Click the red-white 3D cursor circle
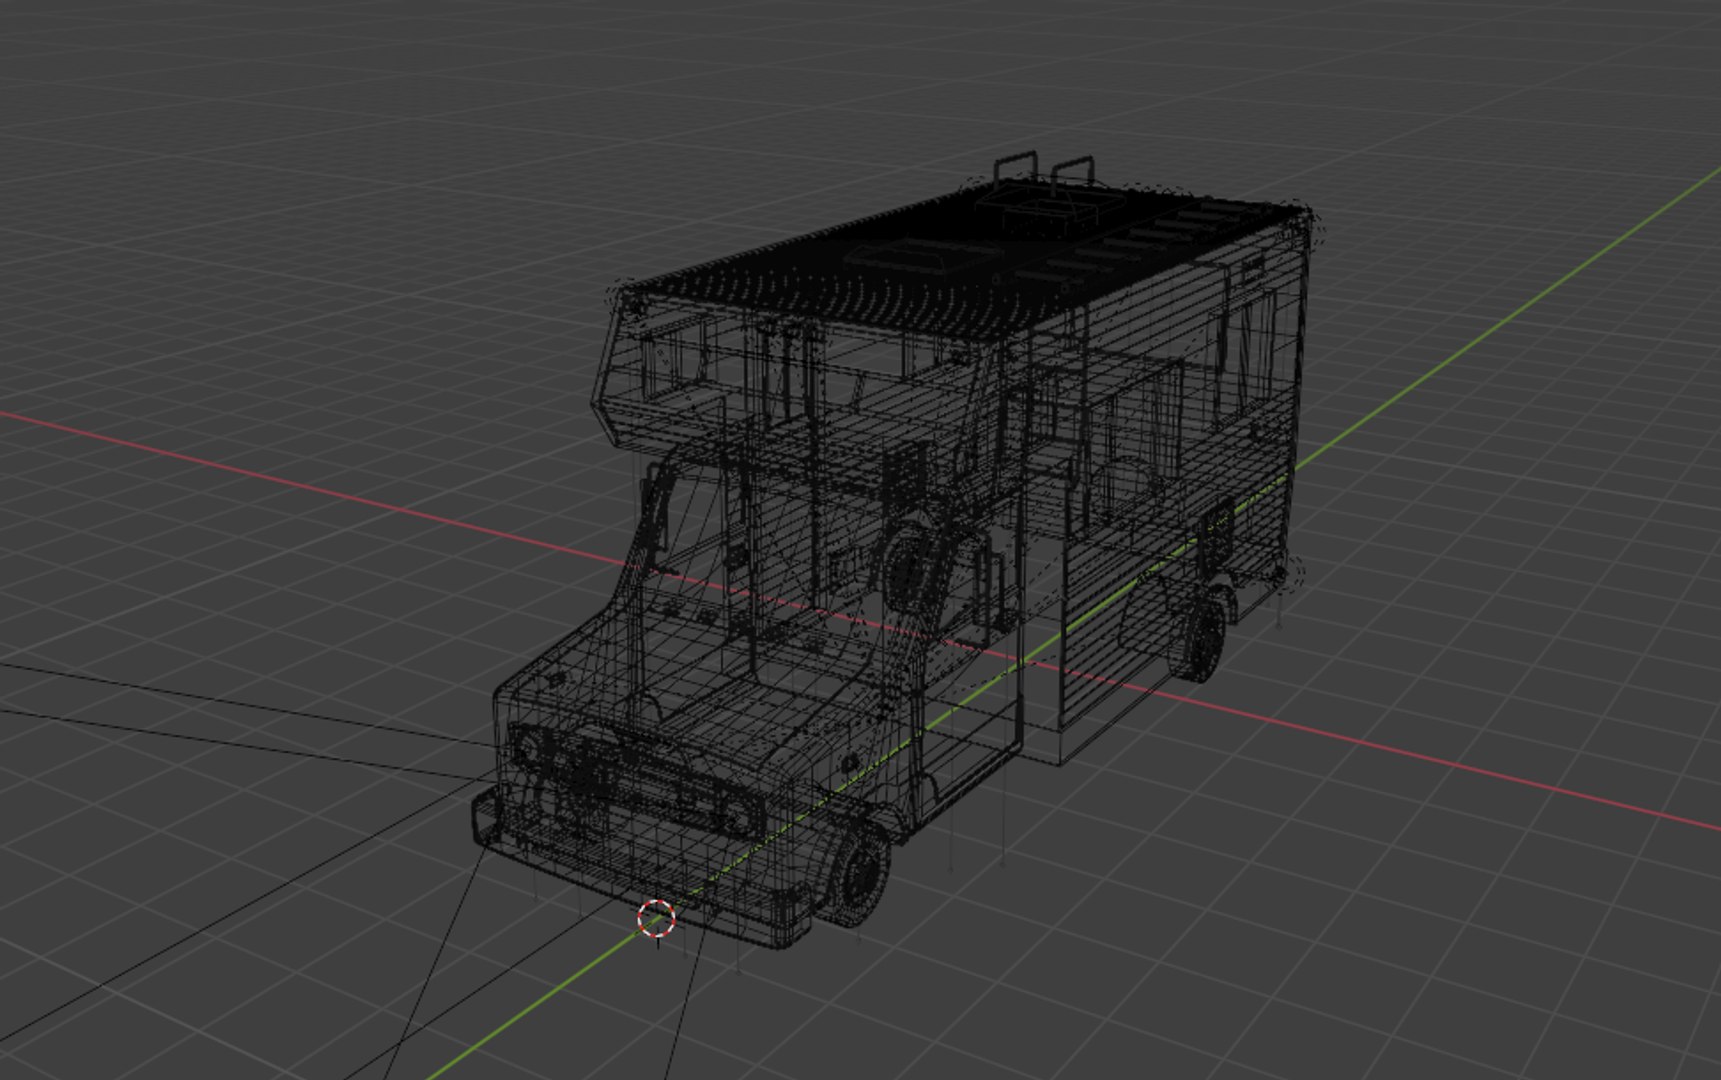The height and width of the screenshot is (1080, 1721). [x=656, y=917]
